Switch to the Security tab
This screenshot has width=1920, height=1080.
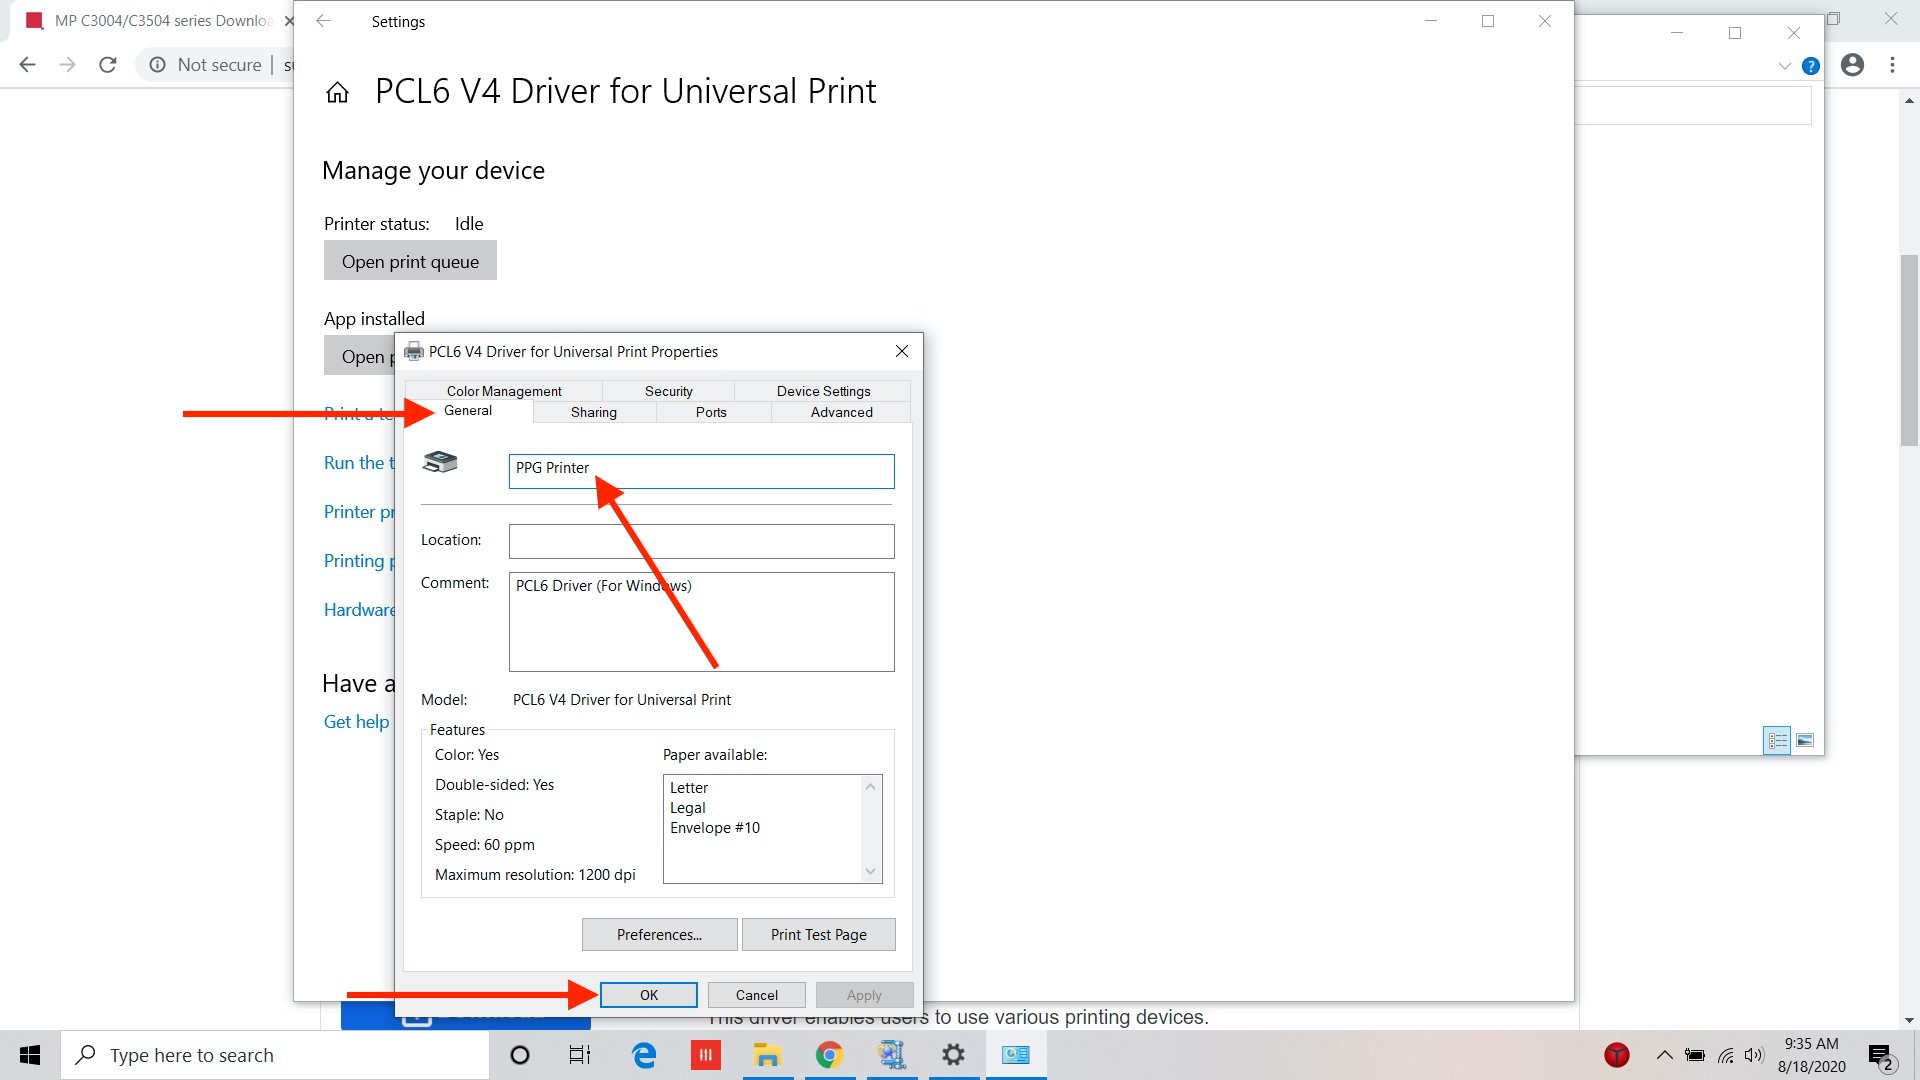click(668, 391)
